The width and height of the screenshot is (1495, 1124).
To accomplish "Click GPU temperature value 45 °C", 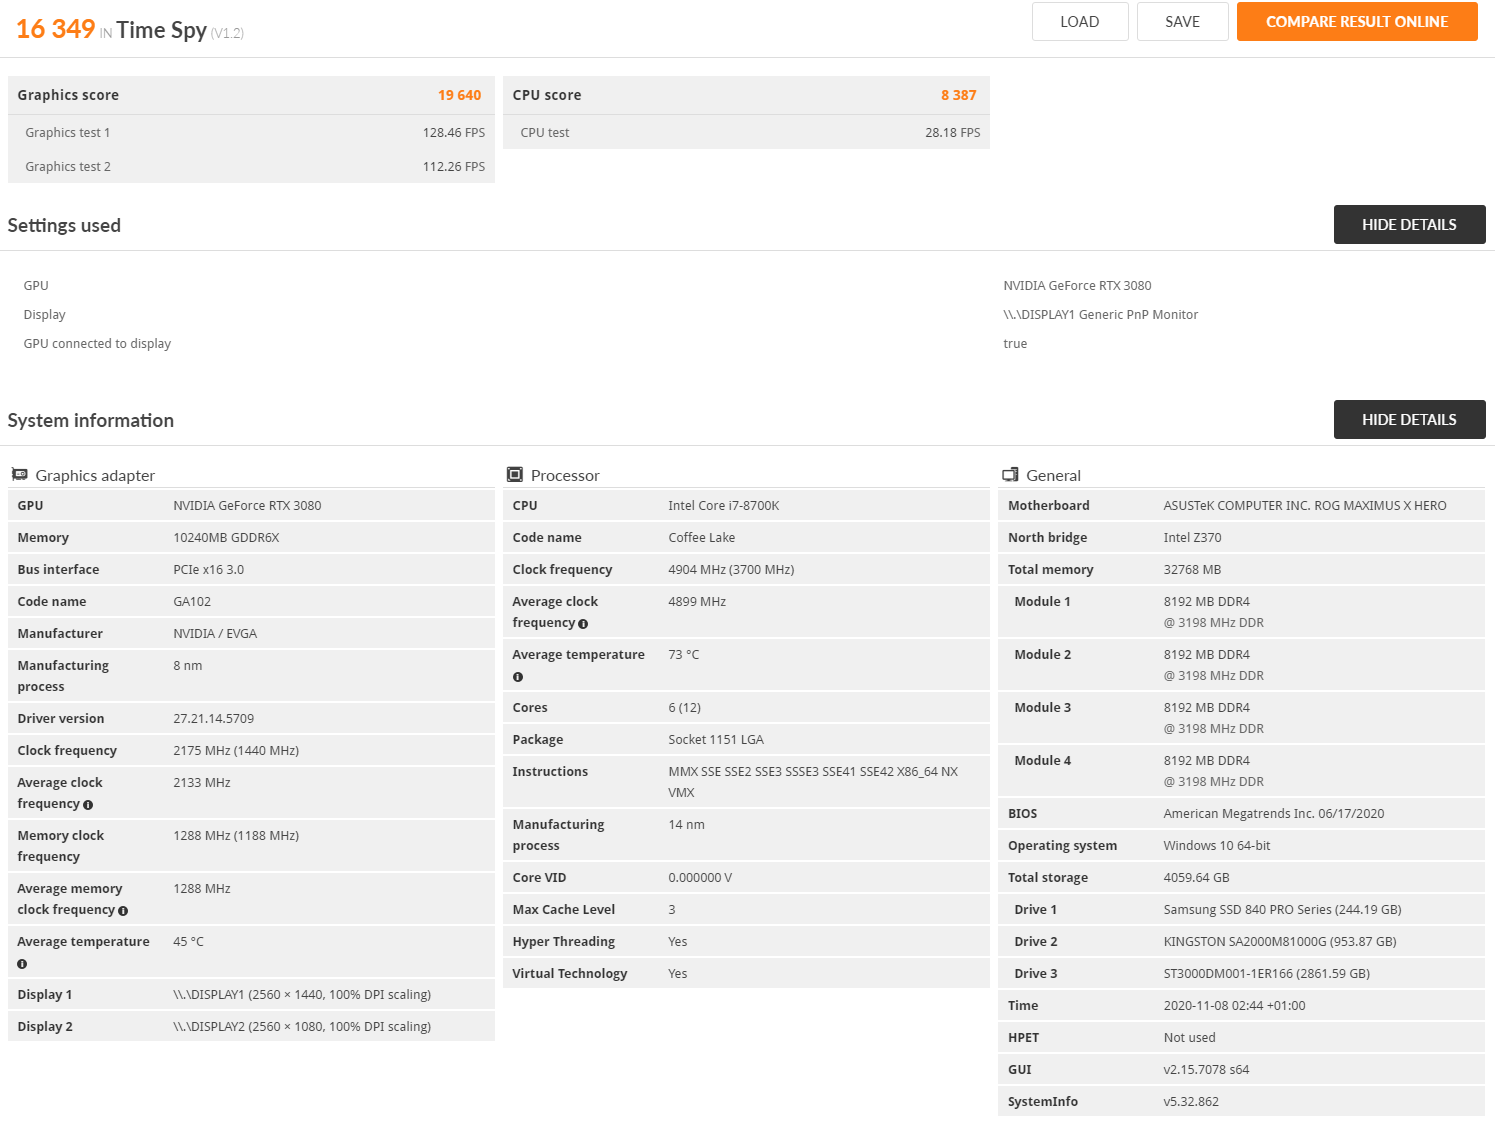I will [x=188, y=941].
